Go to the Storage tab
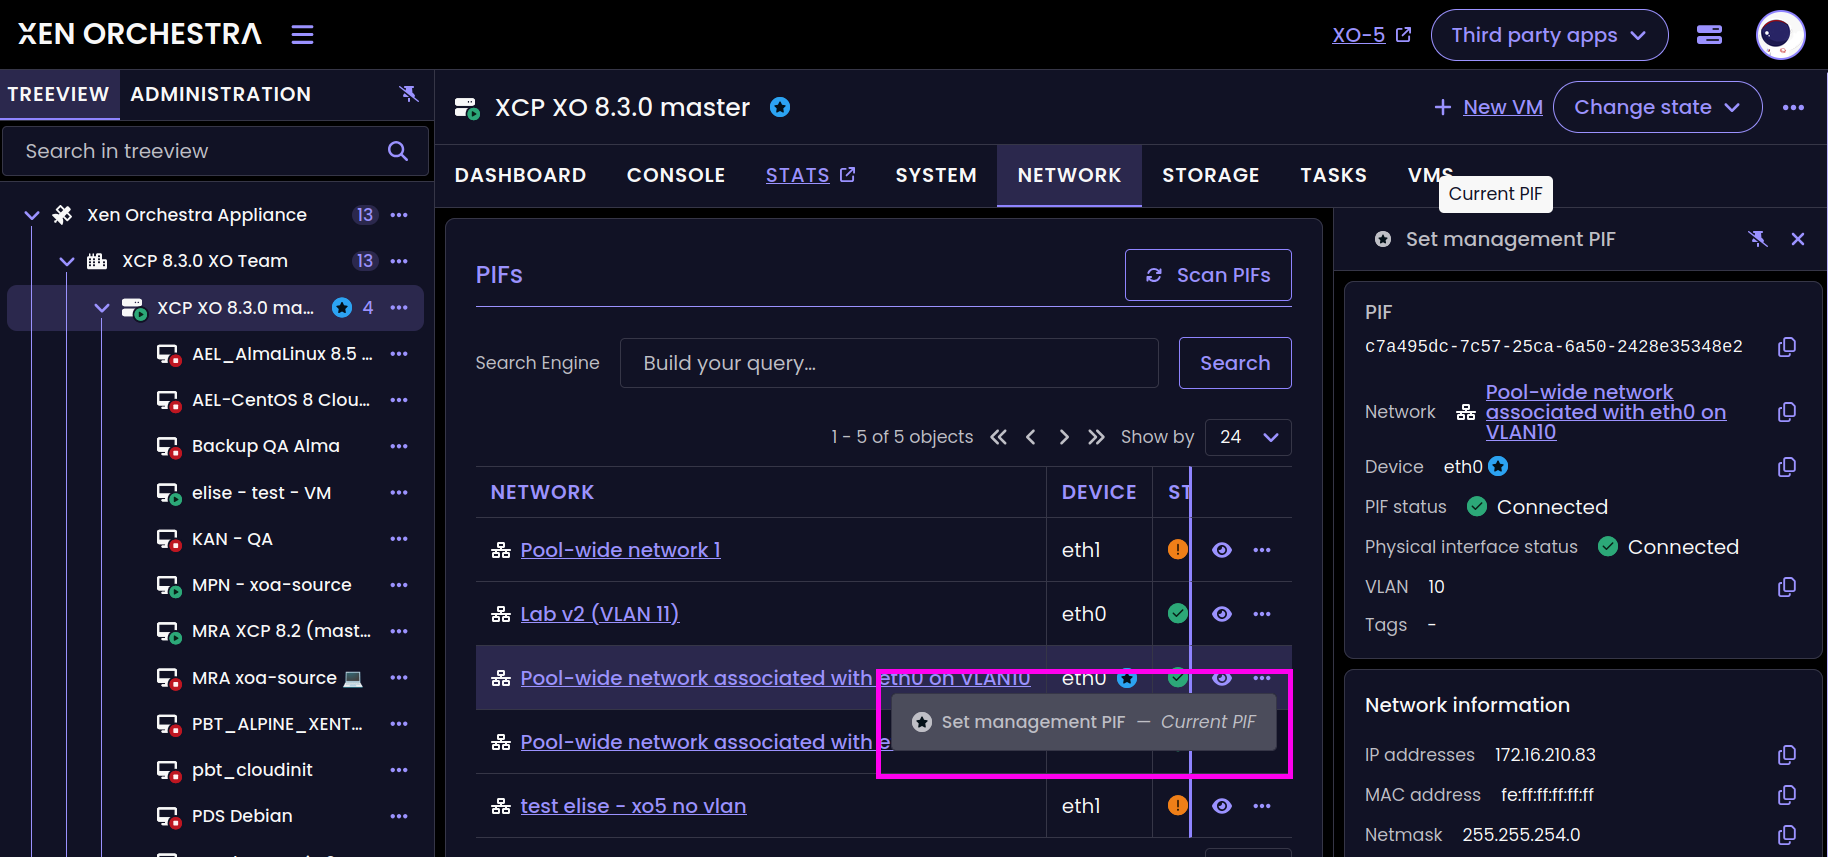This screenshot has width=1828, height=857. [x=1210, y=176]
